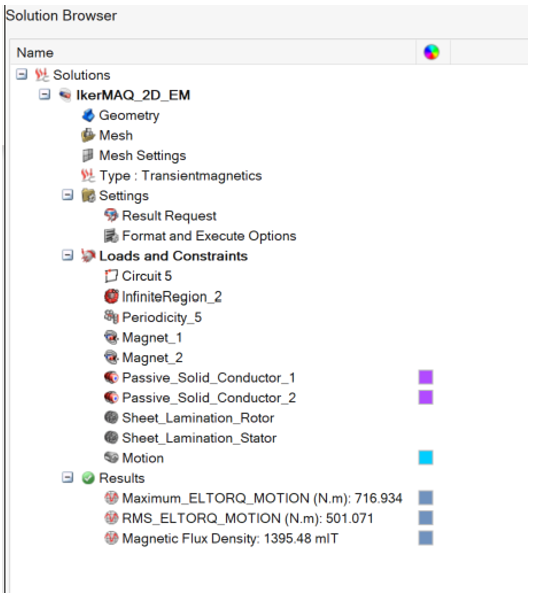Collapse the Settings folder
Screen dimensions: 541x601
coord(67,195)
